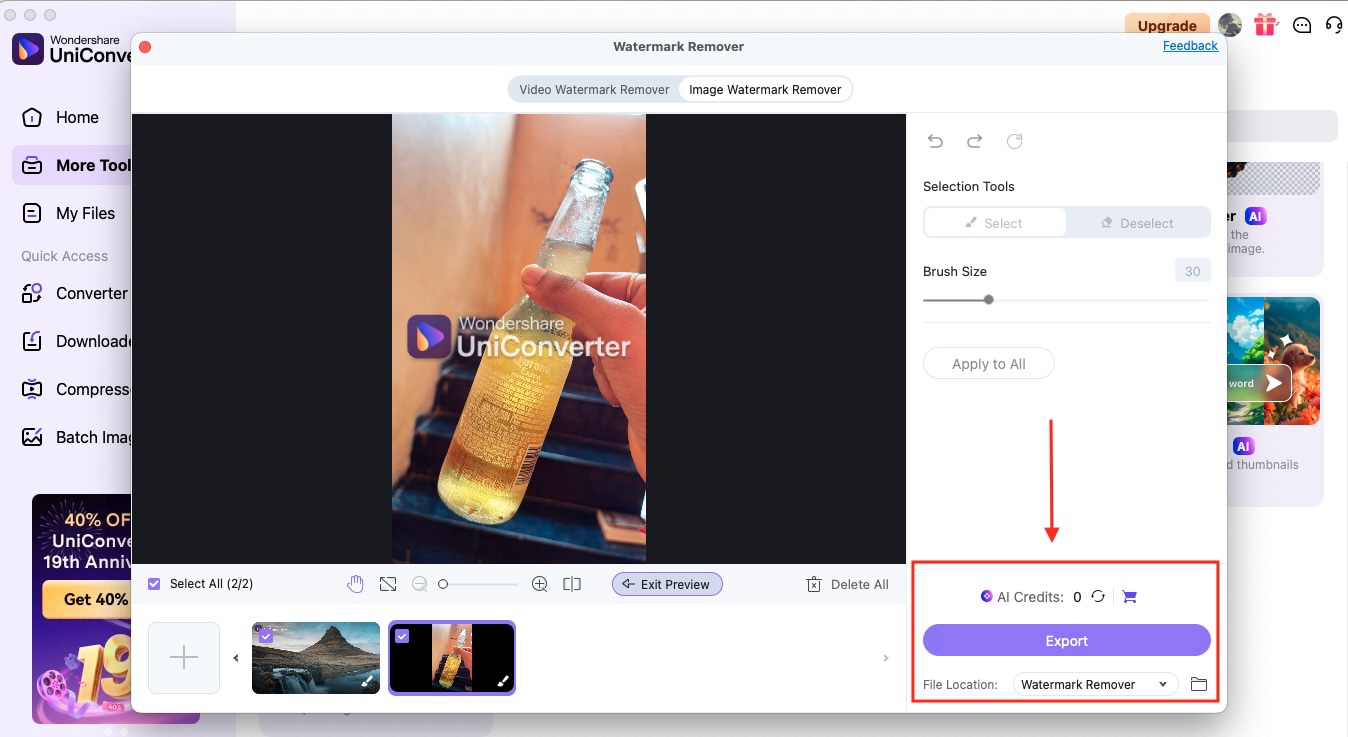This screenshot has width=1348, height=737.
Task: Open the message center chat icon
Action: point(1302,26)
